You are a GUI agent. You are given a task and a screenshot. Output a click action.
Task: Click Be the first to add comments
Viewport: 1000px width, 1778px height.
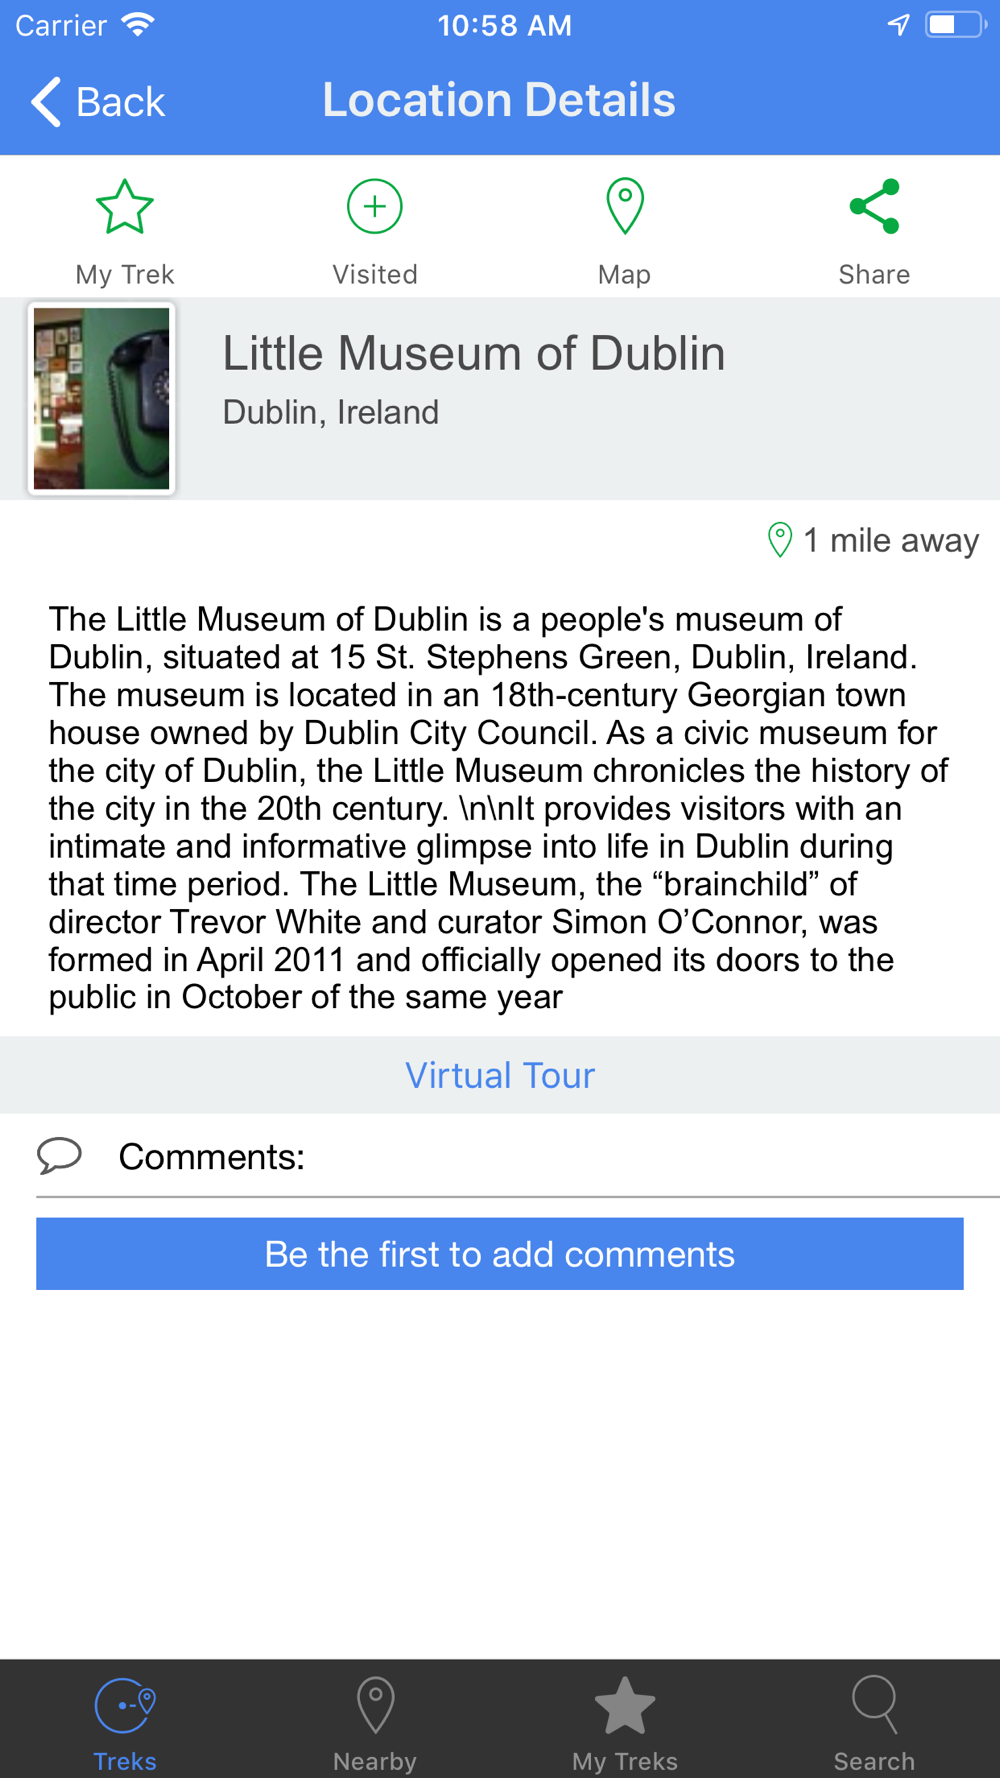[x=500, y=1254]
